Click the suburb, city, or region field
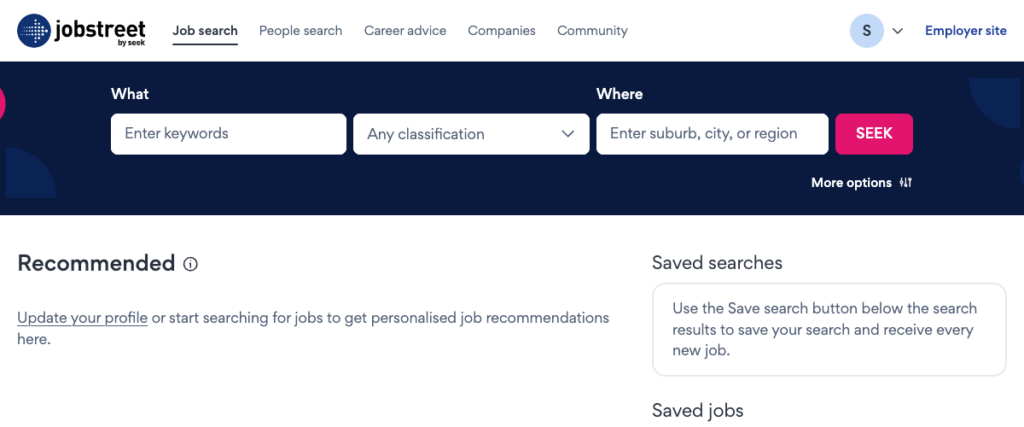1024x427 pixels. 712,134
